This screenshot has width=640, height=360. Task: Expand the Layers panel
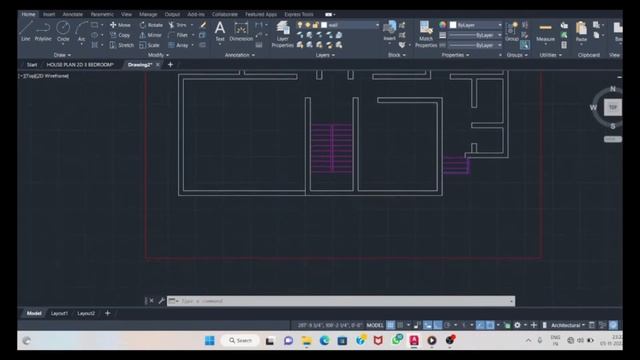pyautogui.click(x=325, y=55)
